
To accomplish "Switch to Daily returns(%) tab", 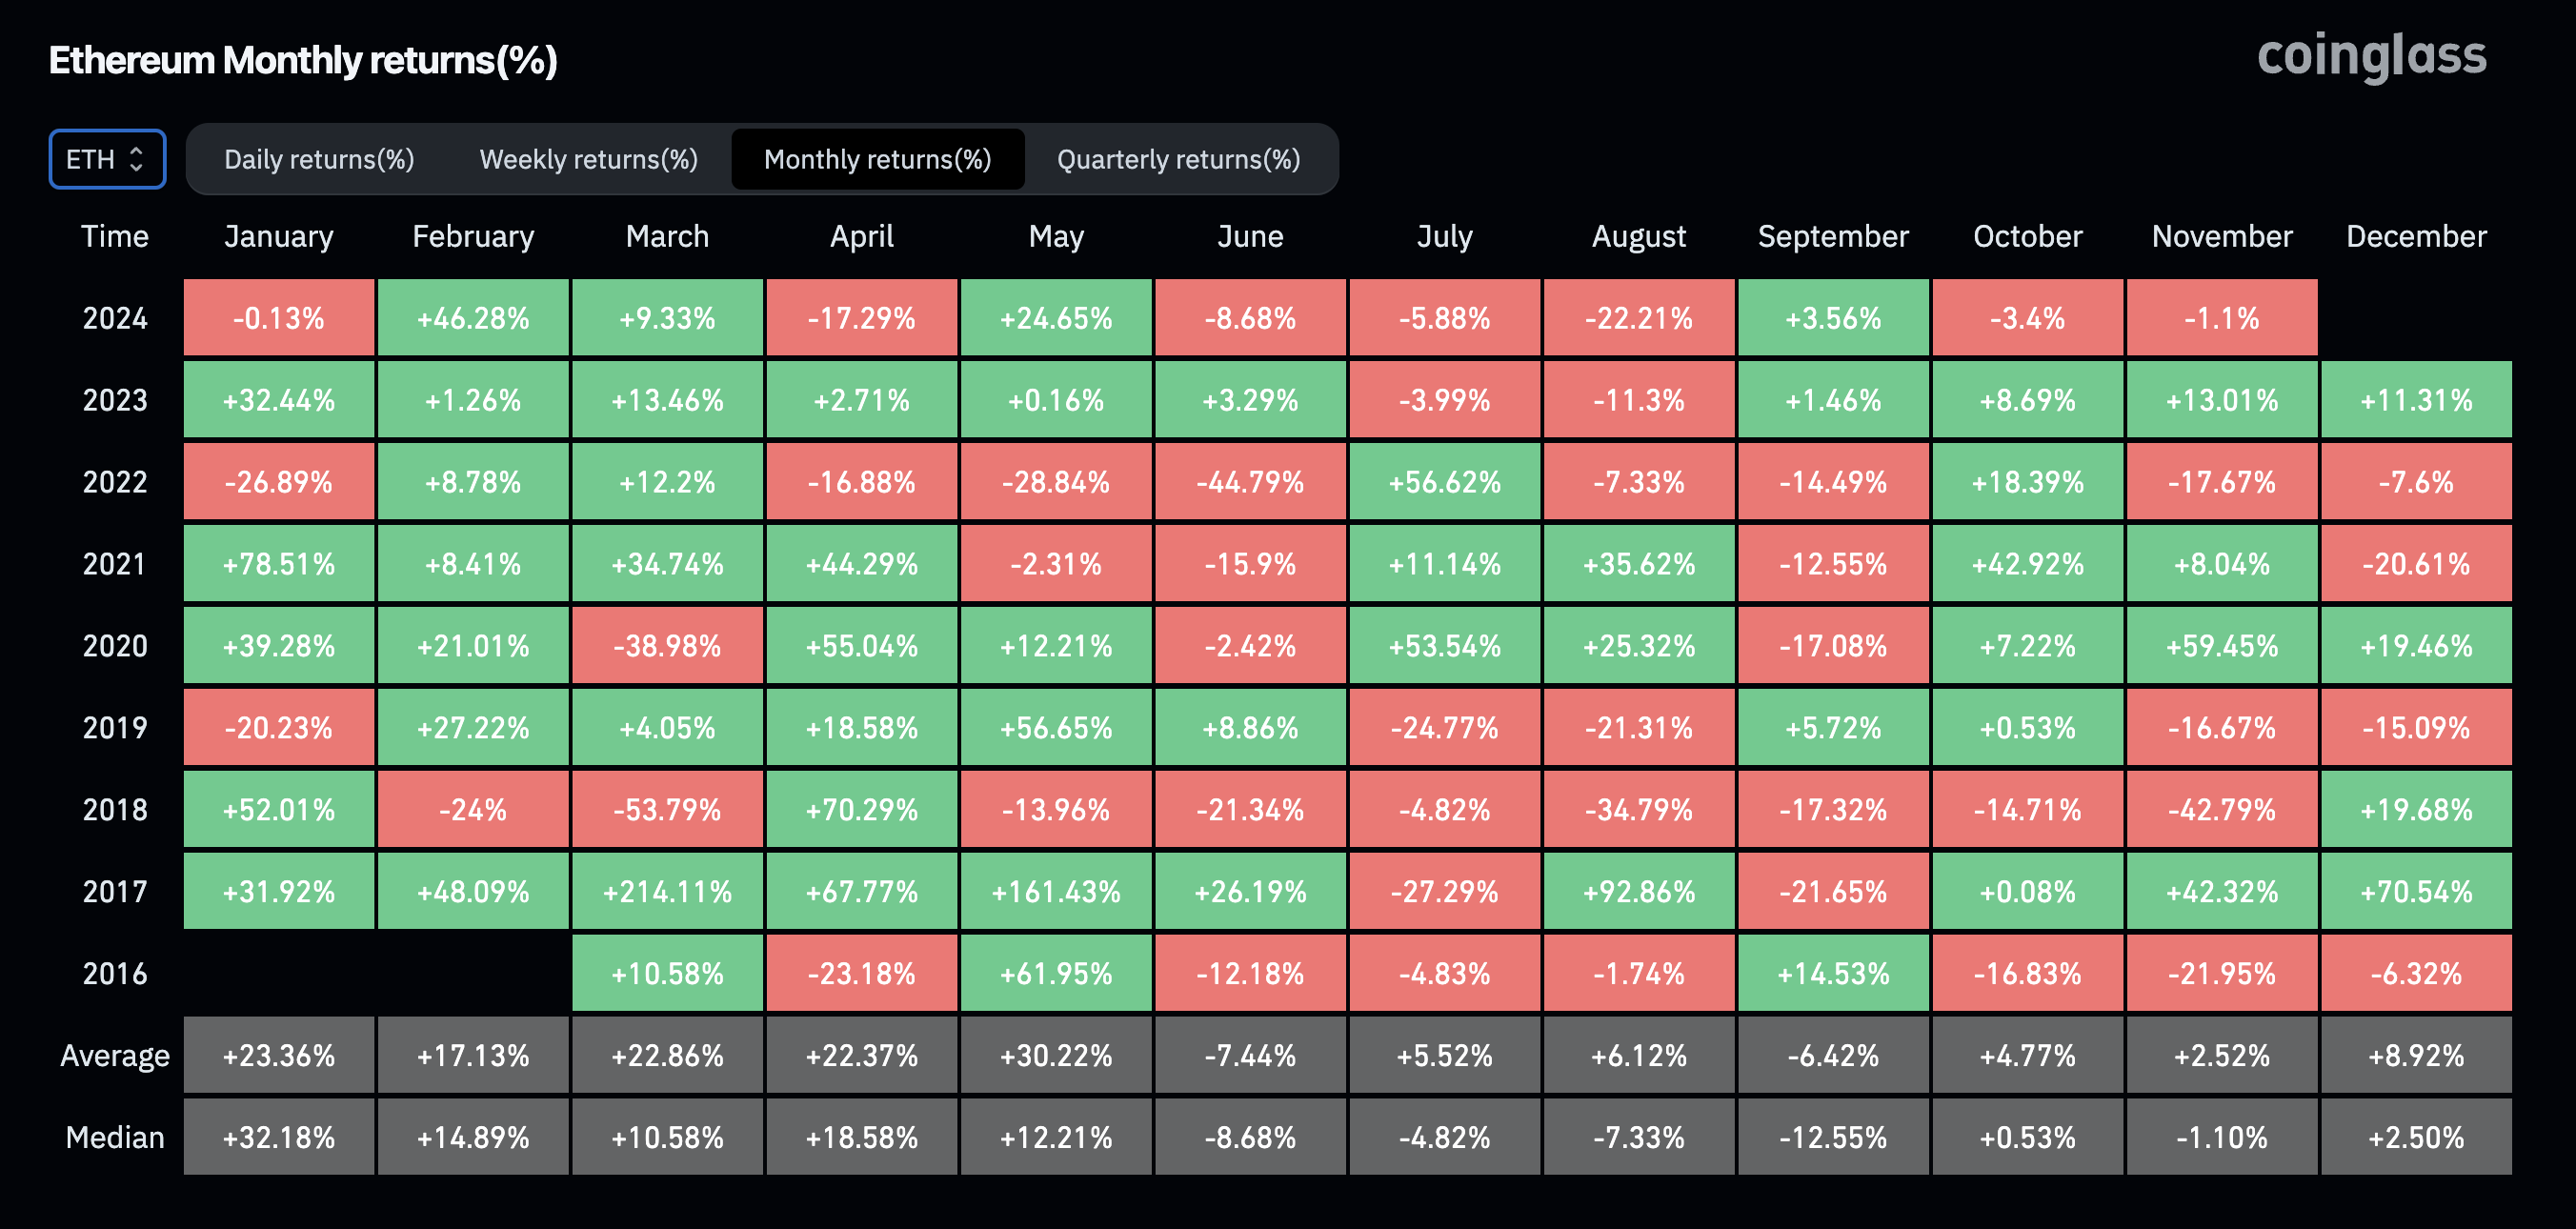I will [x=319, y=159].
